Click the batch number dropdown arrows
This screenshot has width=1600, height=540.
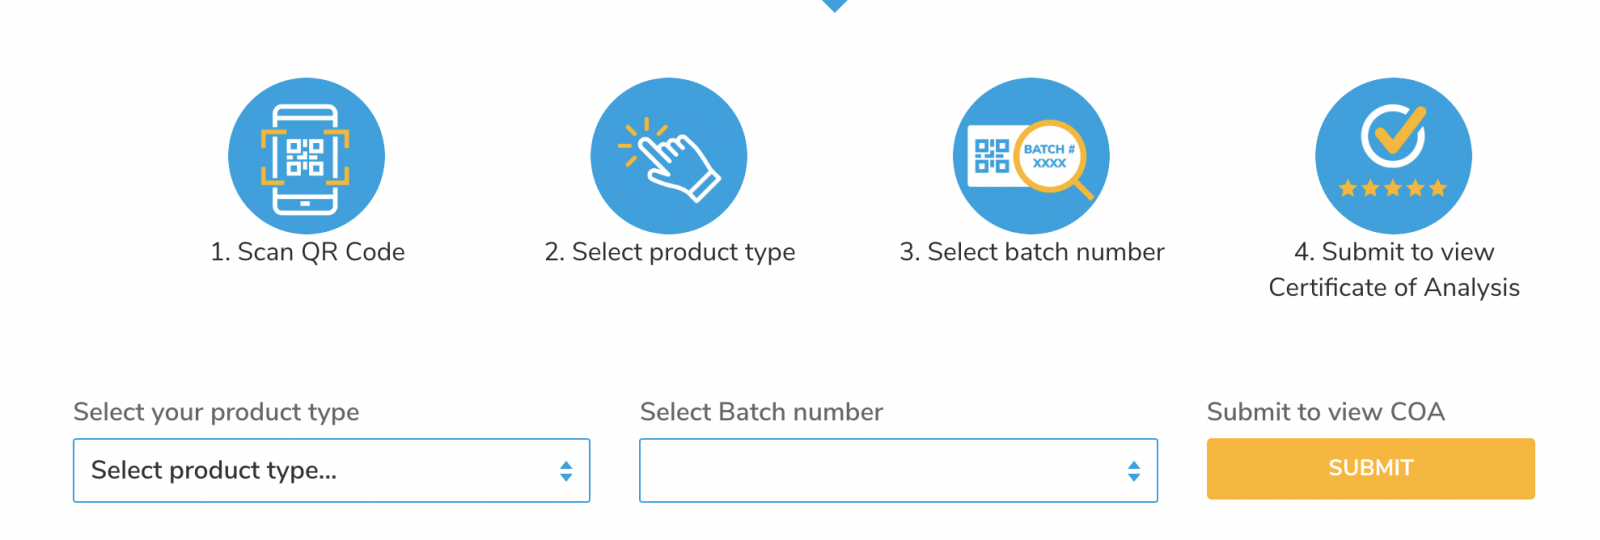[1133, 471]
